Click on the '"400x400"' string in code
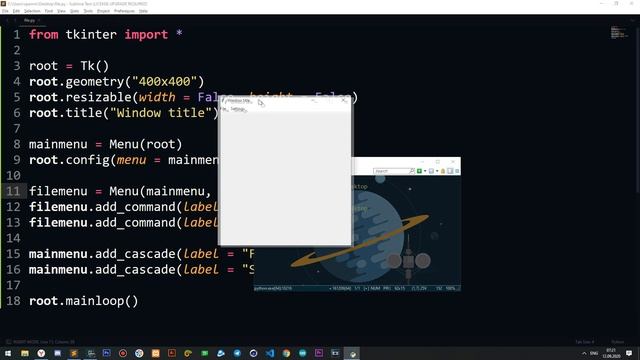The height and width of the screenshot is (360, 640). (x=164, y=81)
